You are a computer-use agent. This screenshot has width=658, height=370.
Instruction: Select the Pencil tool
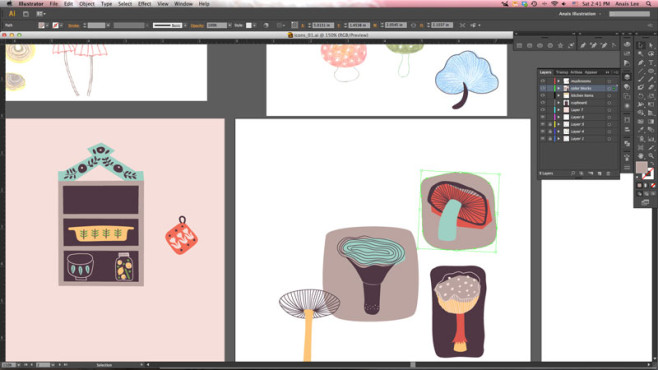click(651, 79)
